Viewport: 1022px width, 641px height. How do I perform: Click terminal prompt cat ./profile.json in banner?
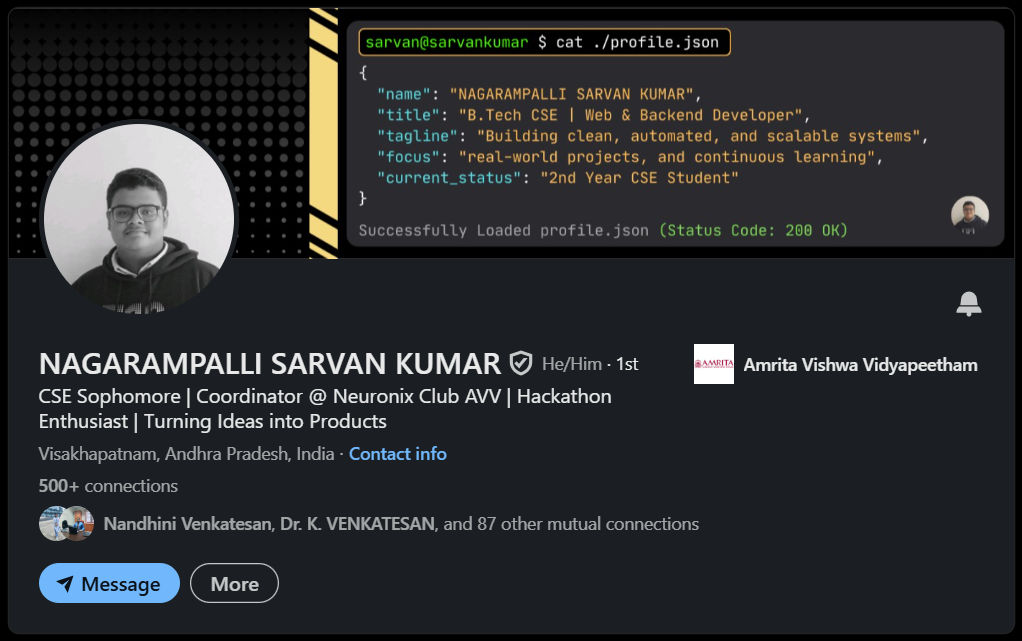[x=544, y=42]
